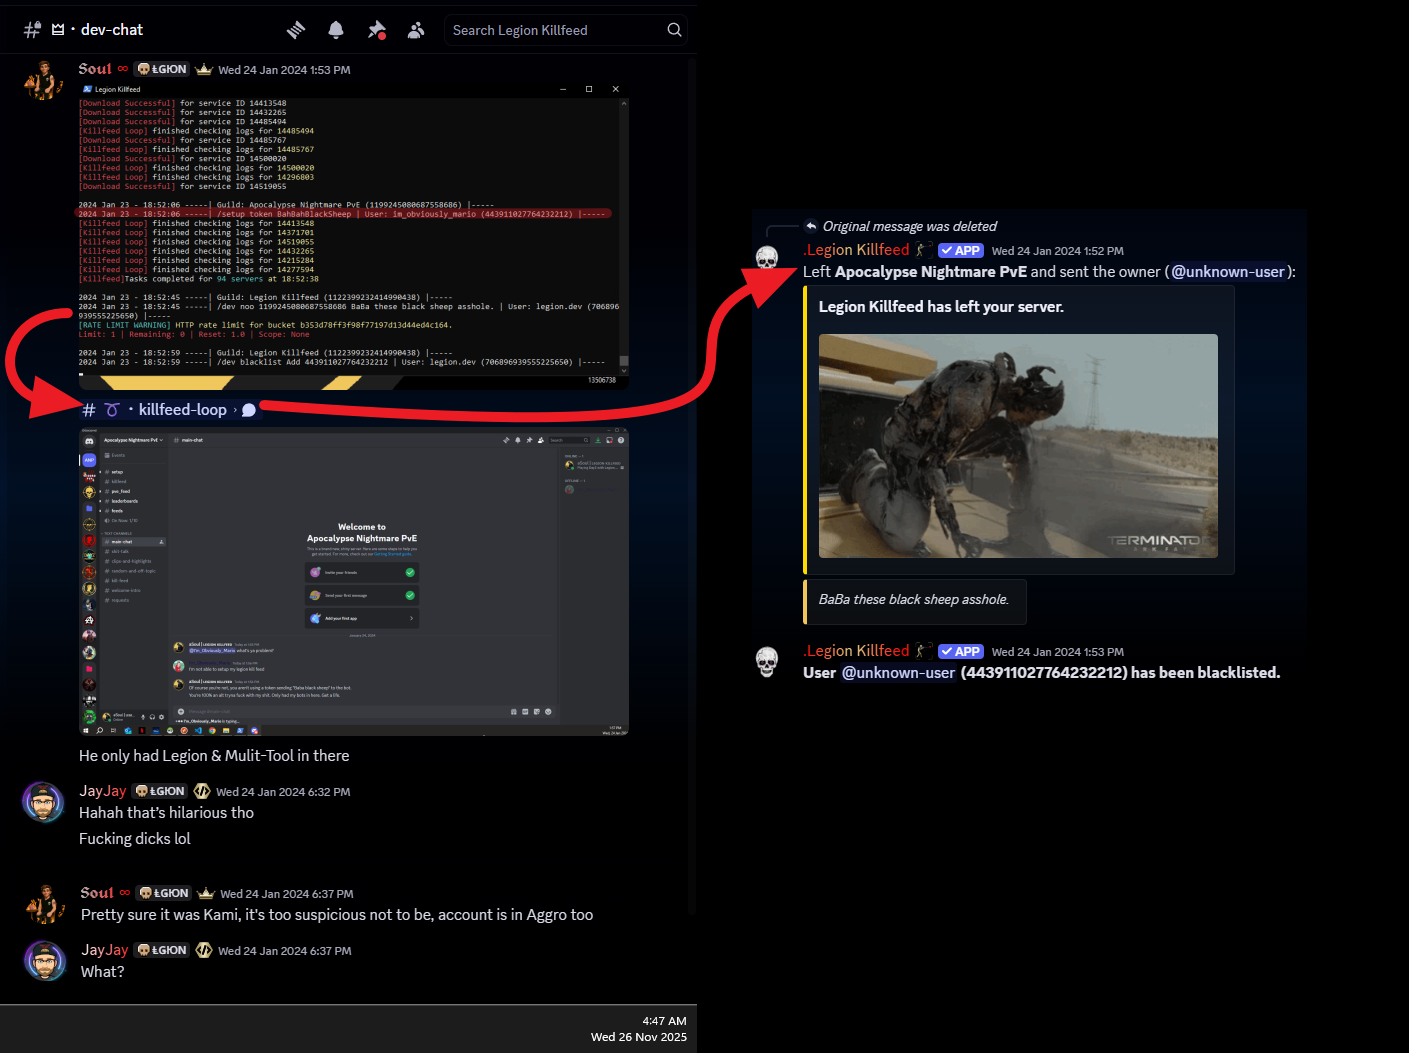Click the role badge icon on JayJay's 6:37 PM message

(204, 950)
